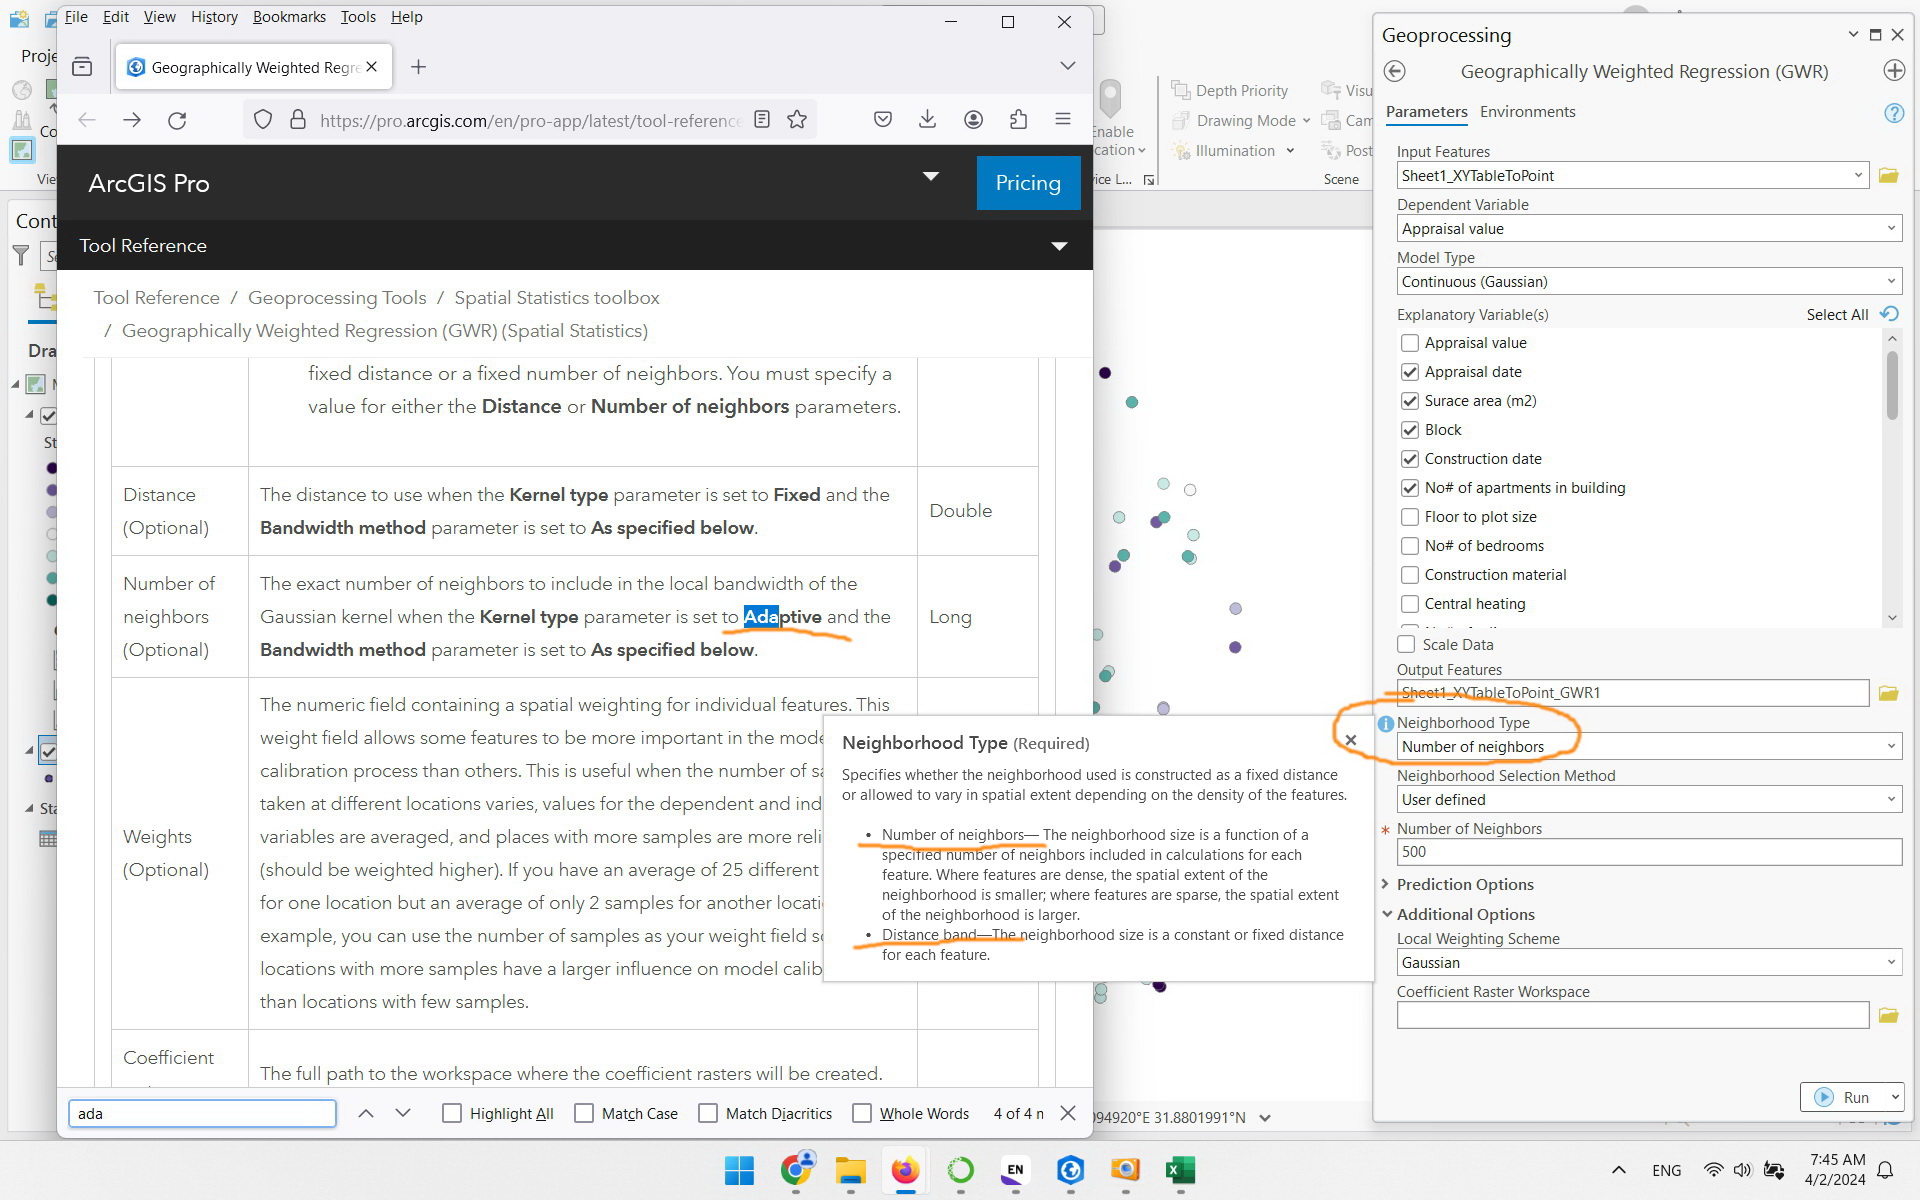Enable the Scale Data option
The height and width of the screenshot is (1200, 1920).
(x=1407, y=645)
